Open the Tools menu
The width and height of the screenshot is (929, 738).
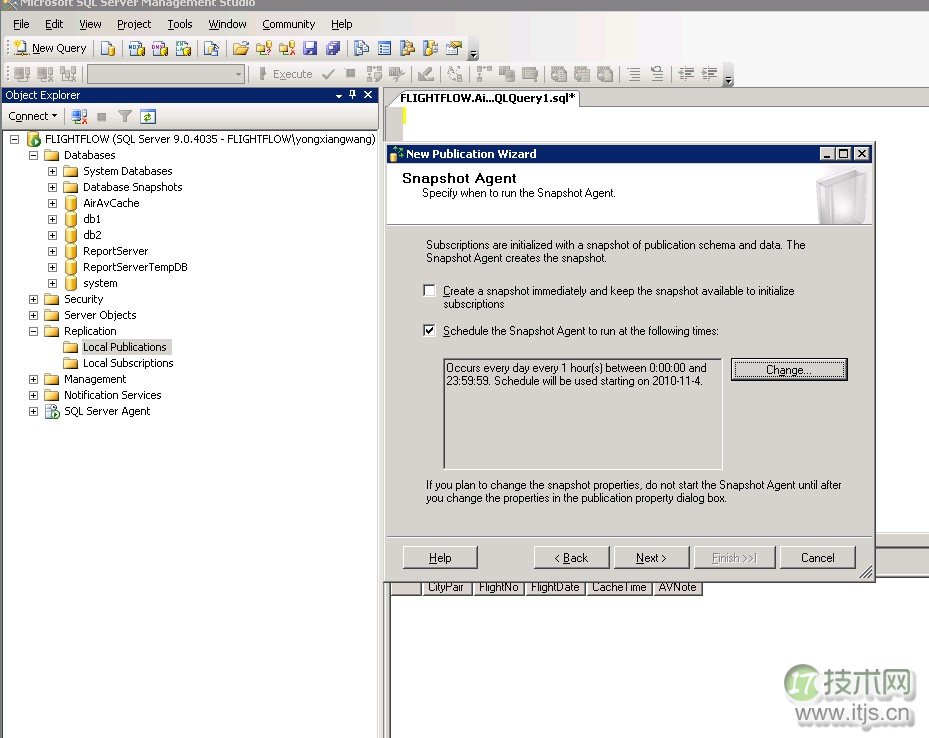click(180, 24)
